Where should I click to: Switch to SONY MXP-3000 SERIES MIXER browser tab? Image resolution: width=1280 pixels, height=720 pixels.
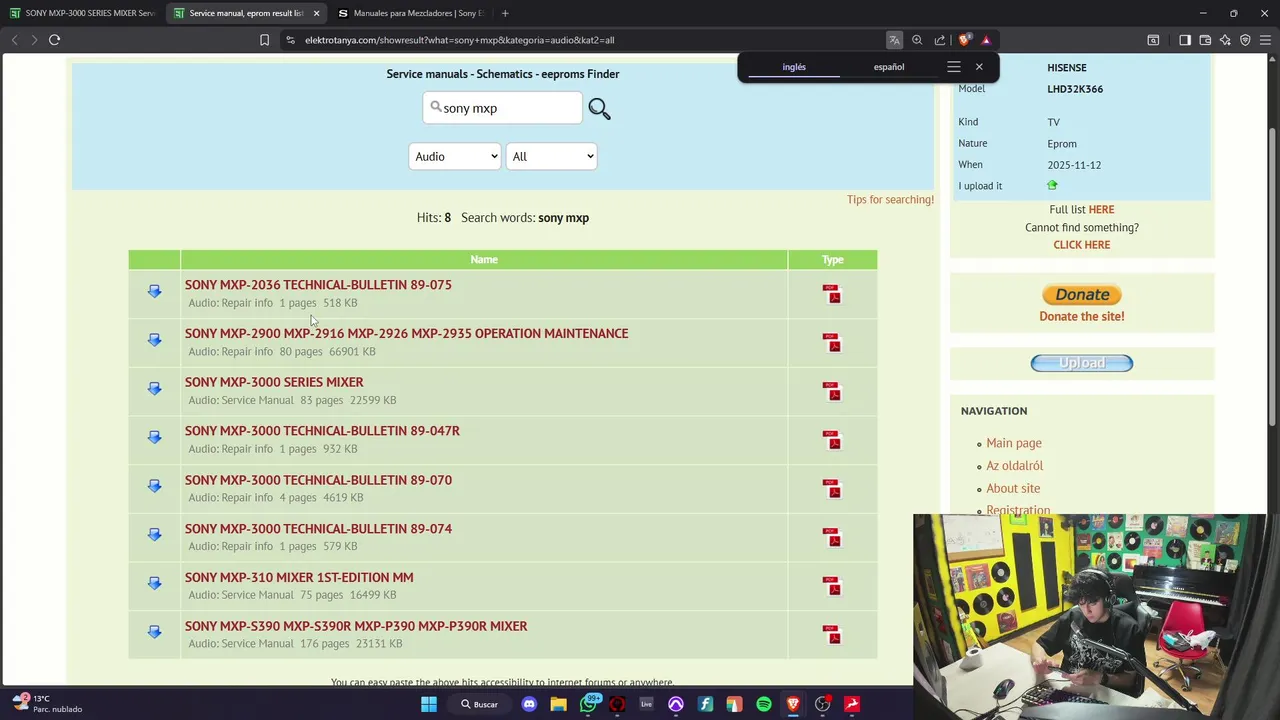pyautogui.click(x=82, y=13)
